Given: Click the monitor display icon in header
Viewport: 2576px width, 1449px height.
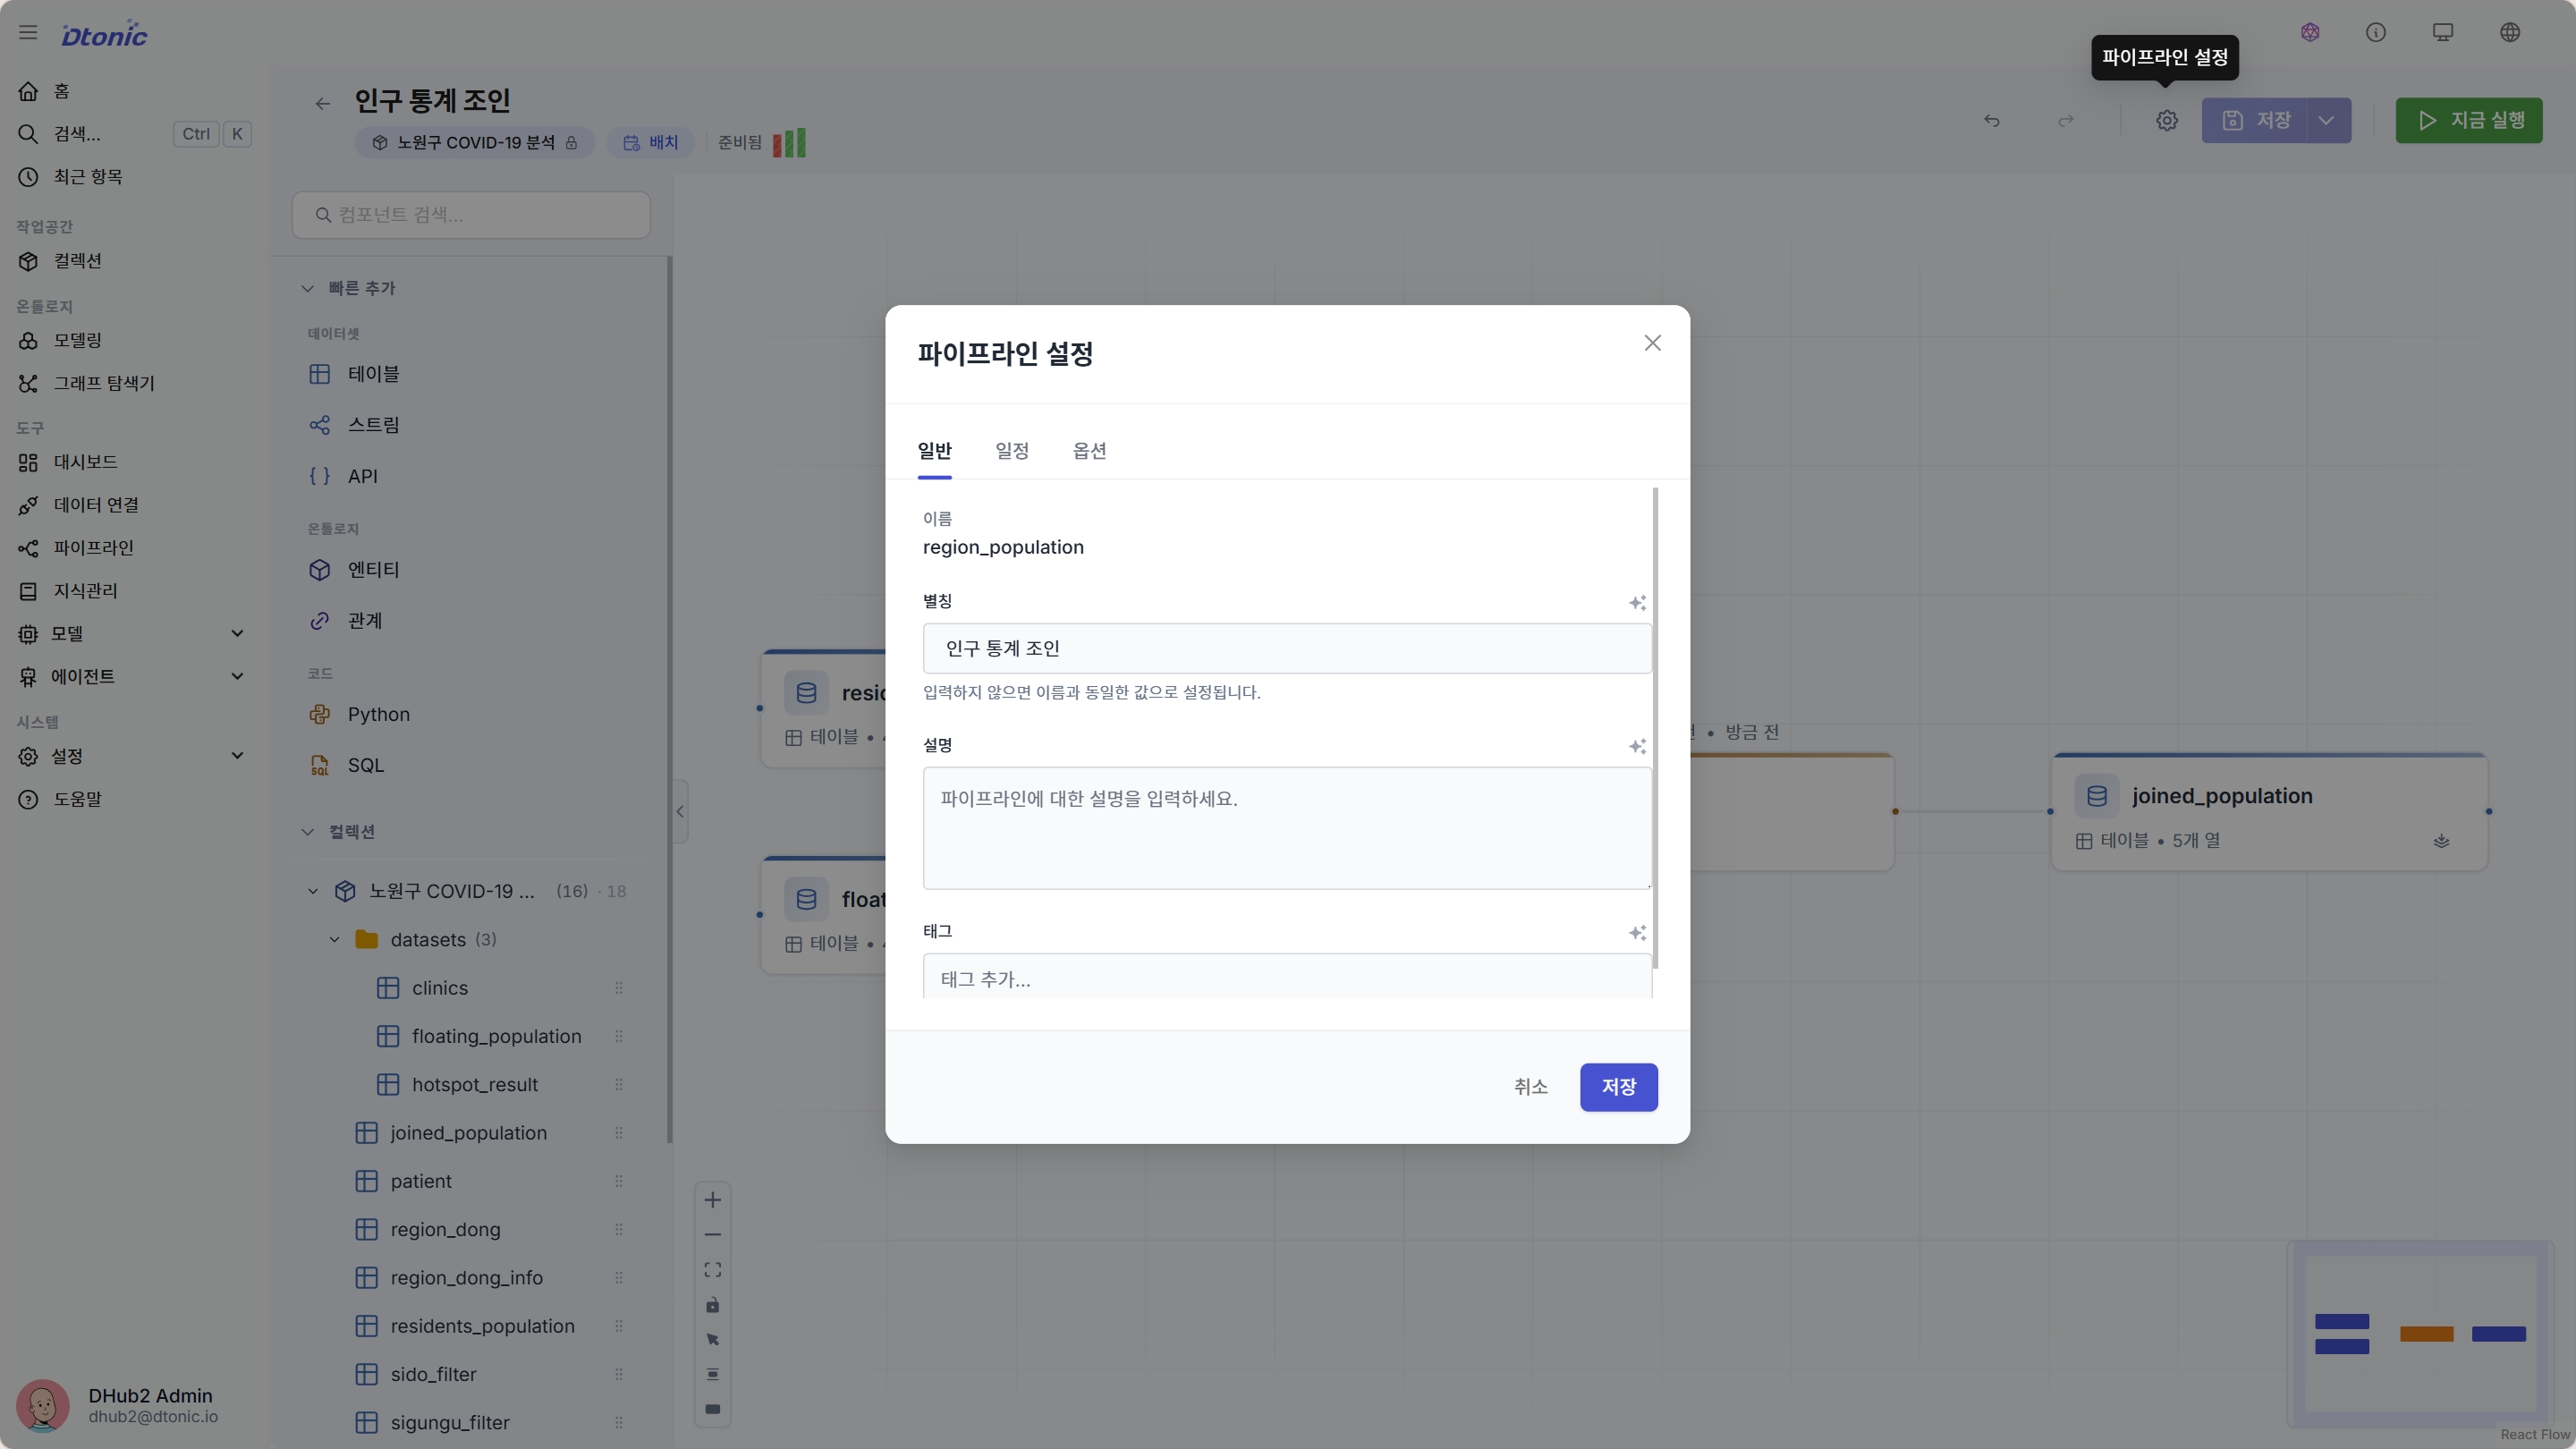Looking at the screenshot, I should [2443, 33].
